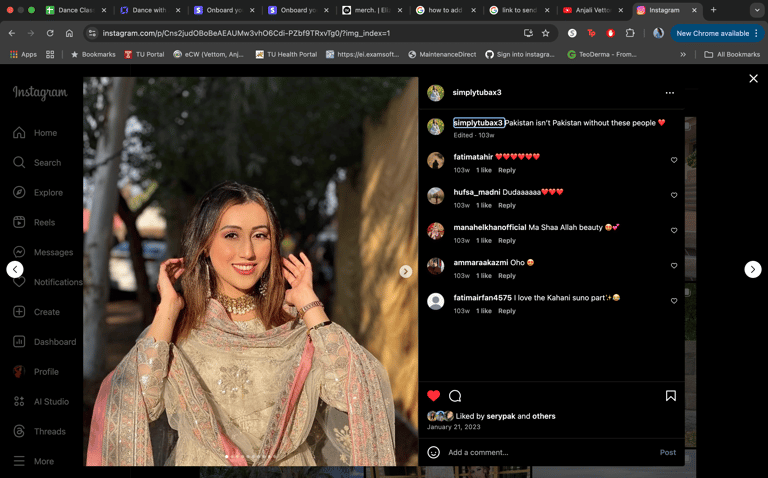Image resolution: width=768 pixels, height=478 pixels.
Task: Open Home in Instagram sidebar
Action: pos(35,133)
